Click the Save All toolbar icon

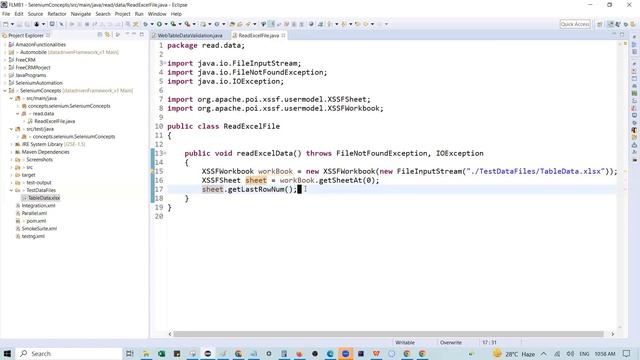point(27,24)
